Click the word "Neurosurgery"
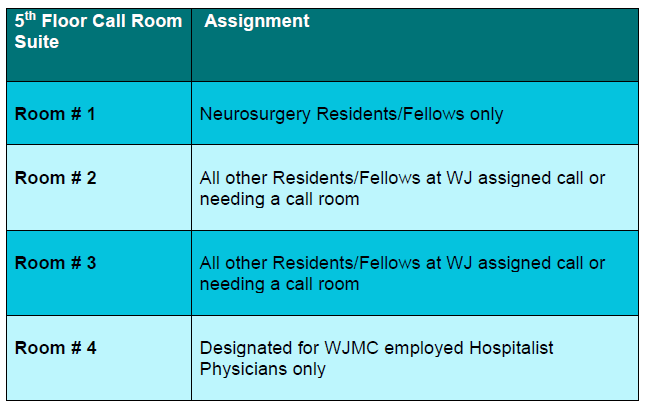 pos(255,114)
